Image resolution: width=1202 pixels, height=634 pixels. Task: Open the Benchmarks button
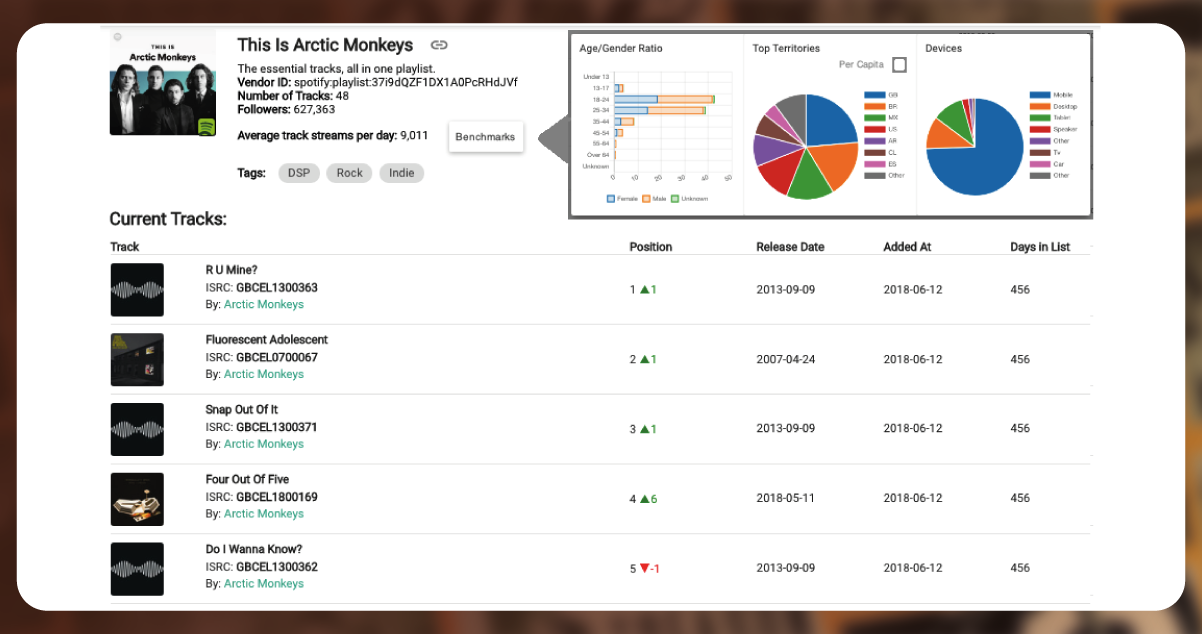click(486, 136)
